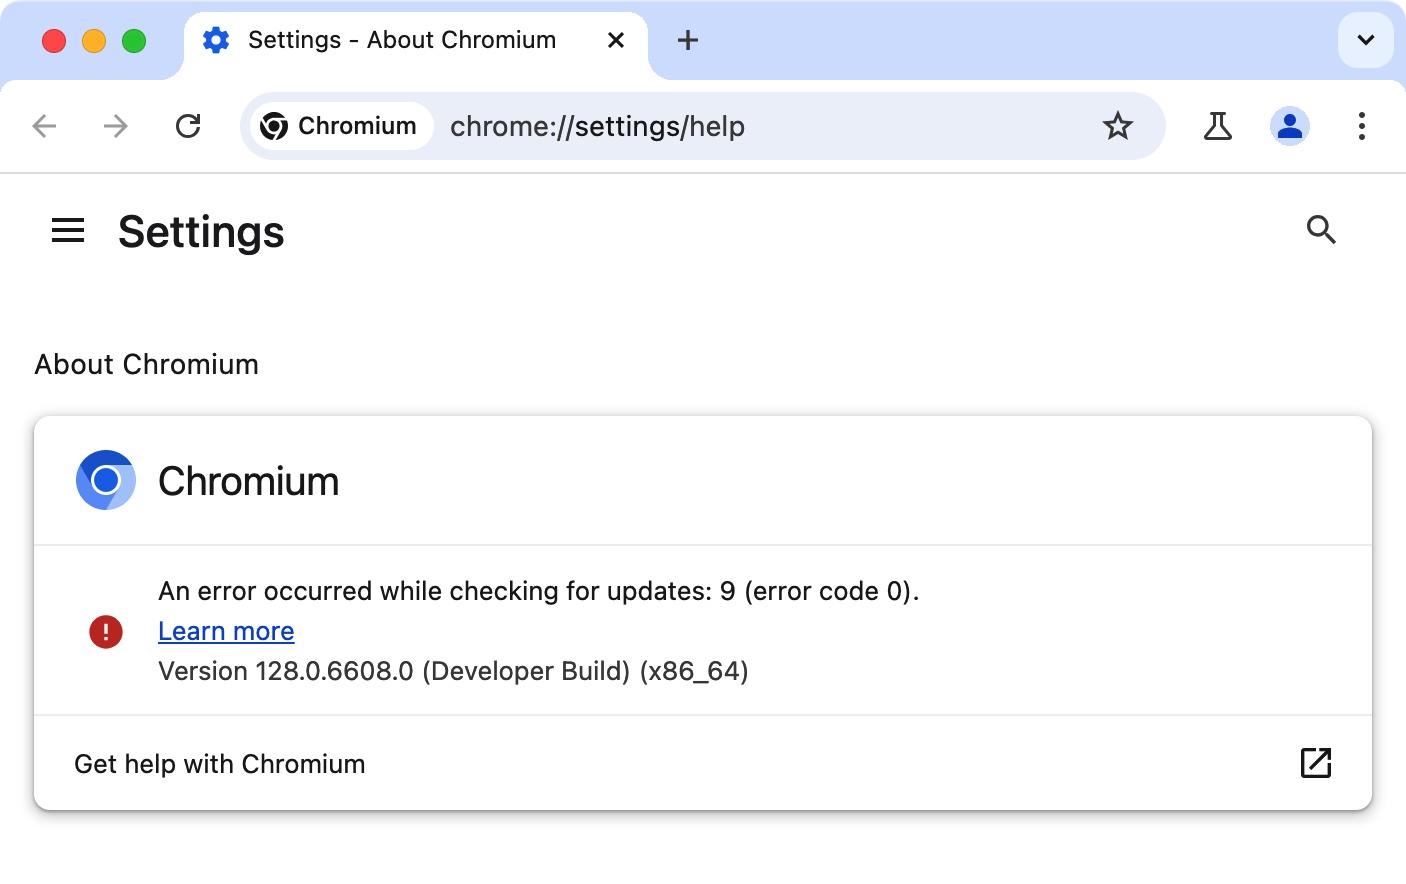Expand the tab search dropdown arrow
Viewport: 1406px width, 884px height.
pos(1365,40)
